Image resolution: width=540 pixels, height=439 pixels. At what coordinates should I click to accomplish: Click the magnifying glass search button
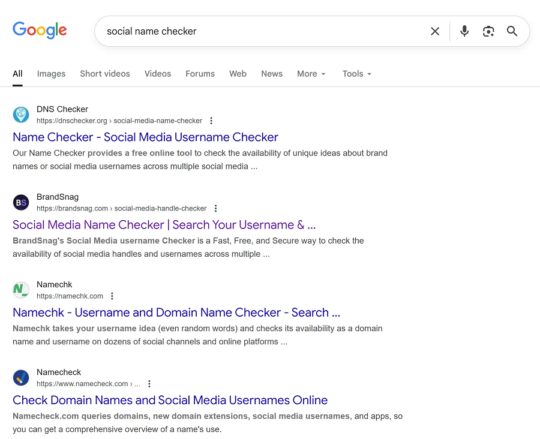pyautogui.click(x=512, y=31)
